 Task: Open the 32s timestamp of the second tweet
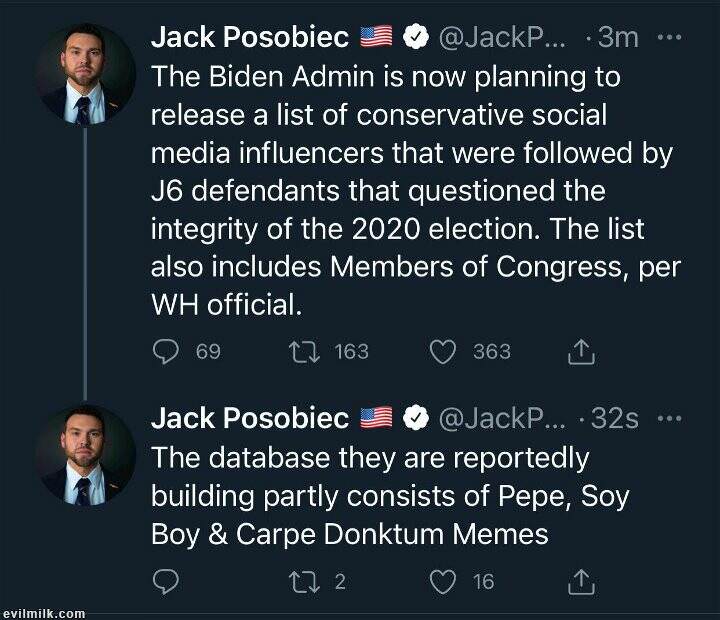[614, 418]
